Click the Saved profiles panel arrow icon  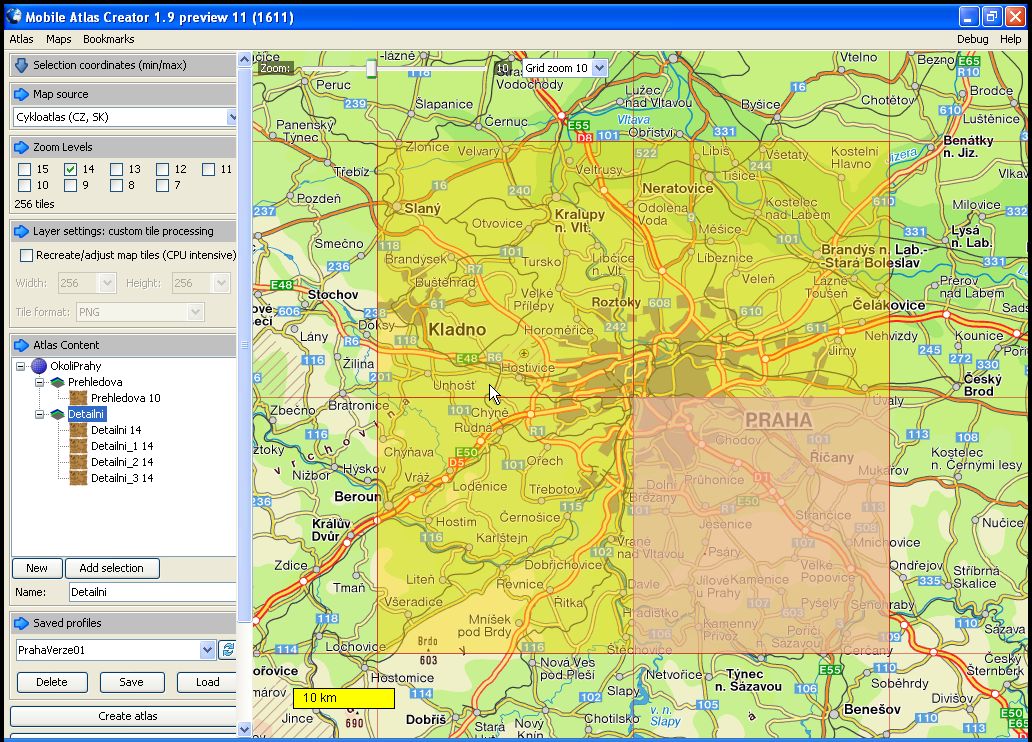coord(21,623)
